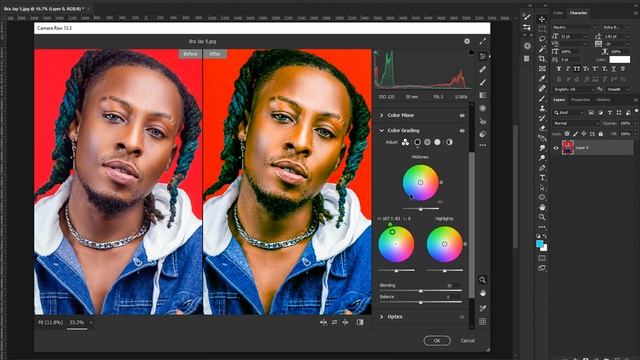
Task: Switch to the Color panel tab
Action: click(558, 13)
